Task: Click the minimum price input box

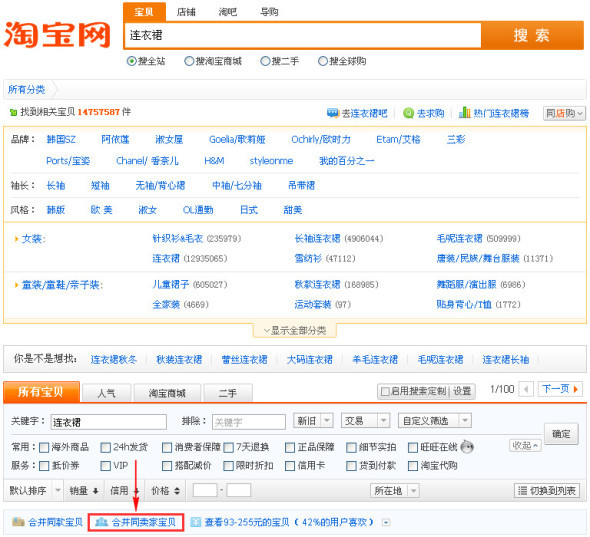Action: point(205,490)
